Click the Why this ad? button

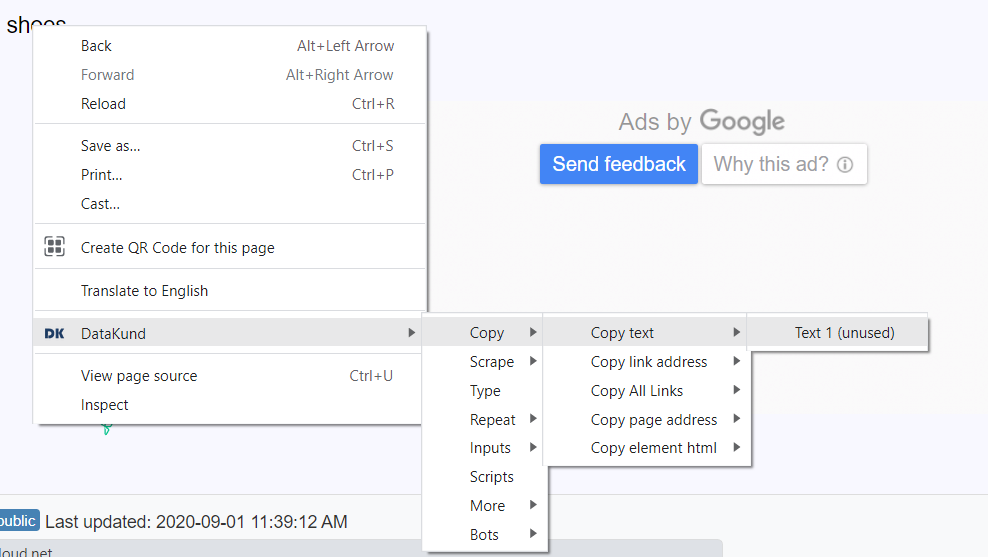click(783, 164)
